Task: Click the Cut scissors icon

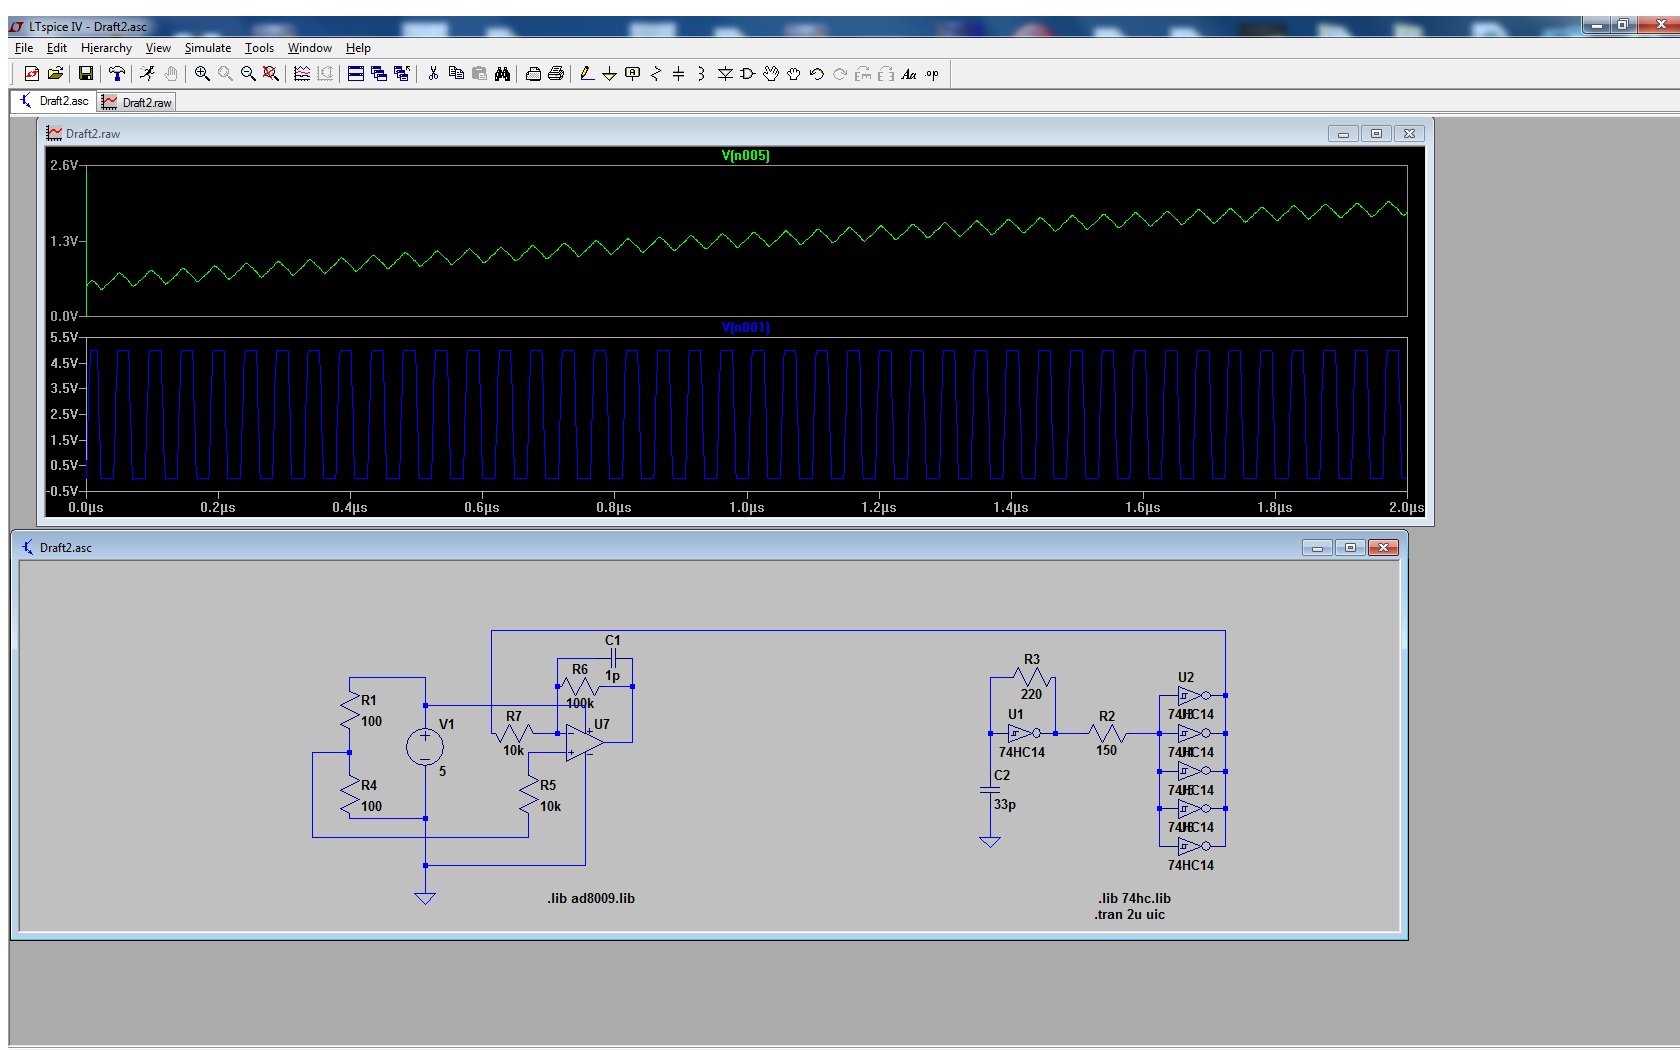Action: 433,73
